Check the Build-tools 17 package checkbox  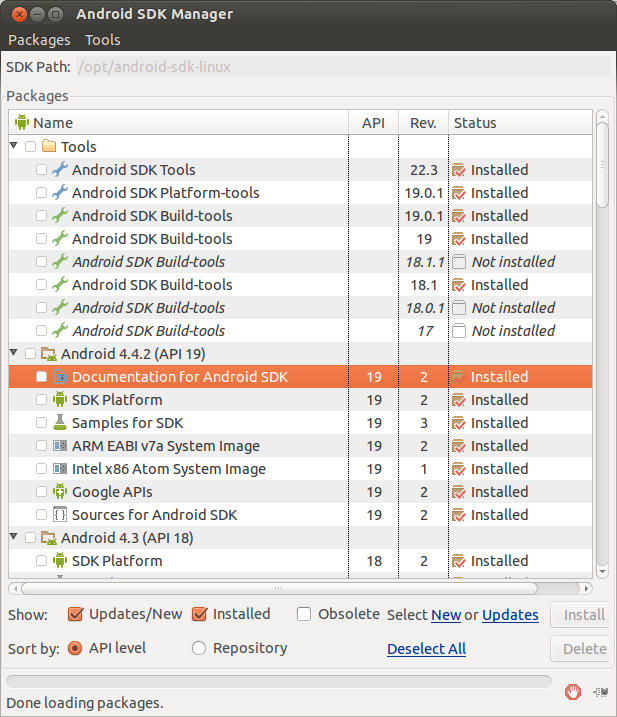click(x=41, y=331)
